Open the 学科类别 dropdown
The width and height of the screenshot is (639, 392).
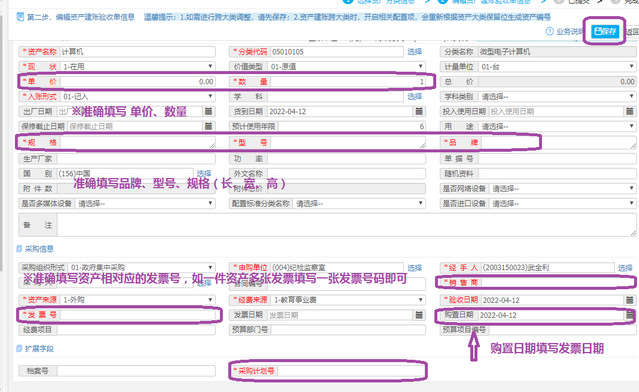coord(557,97)
